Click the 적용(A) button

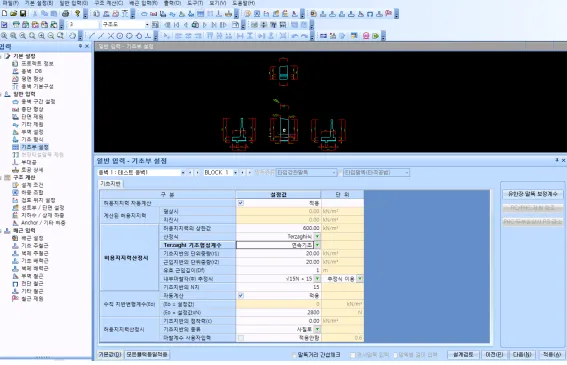click(552, 355)
